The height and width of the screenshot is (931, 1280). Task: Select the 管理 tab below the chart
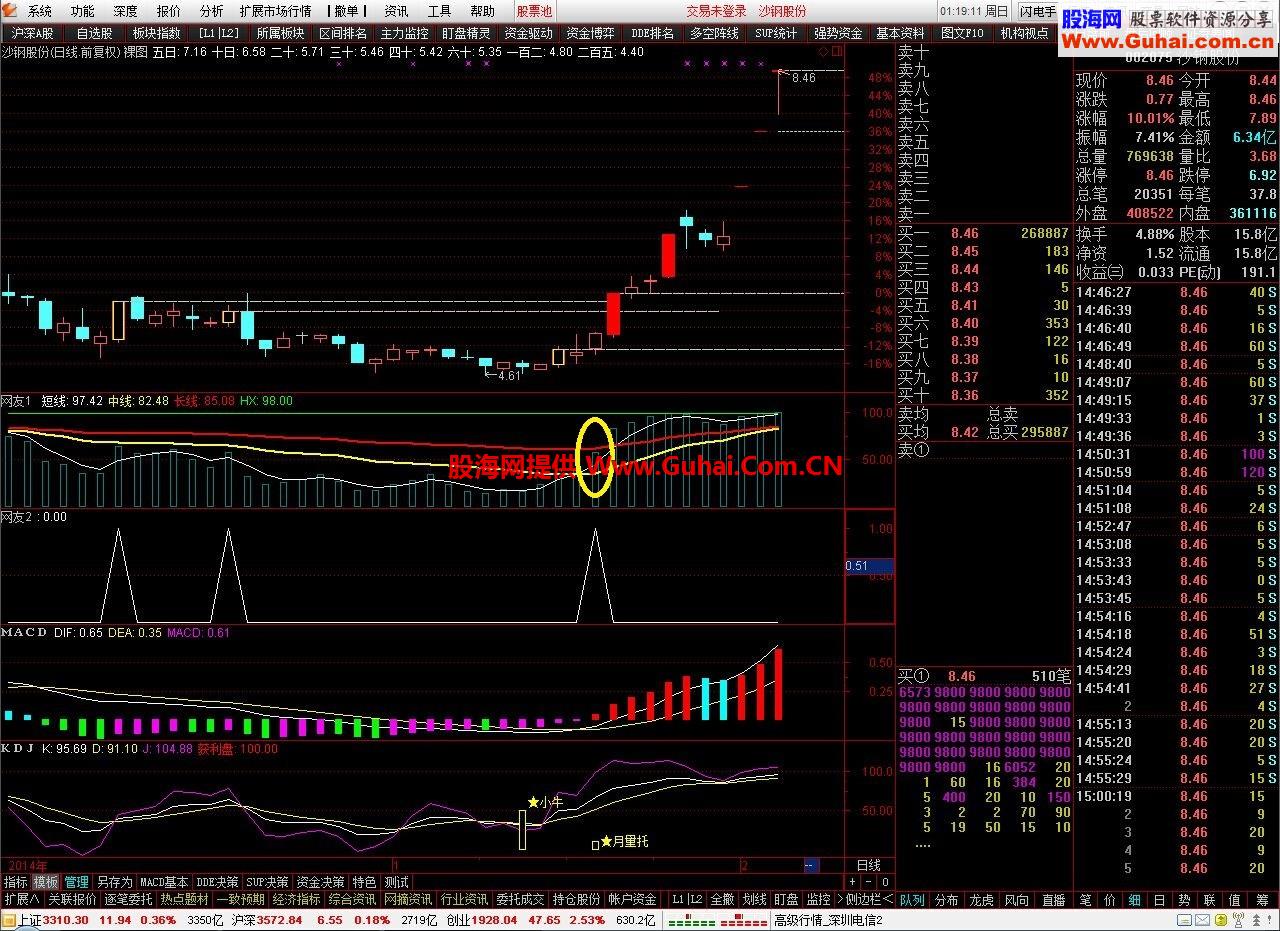pos(77,882)
